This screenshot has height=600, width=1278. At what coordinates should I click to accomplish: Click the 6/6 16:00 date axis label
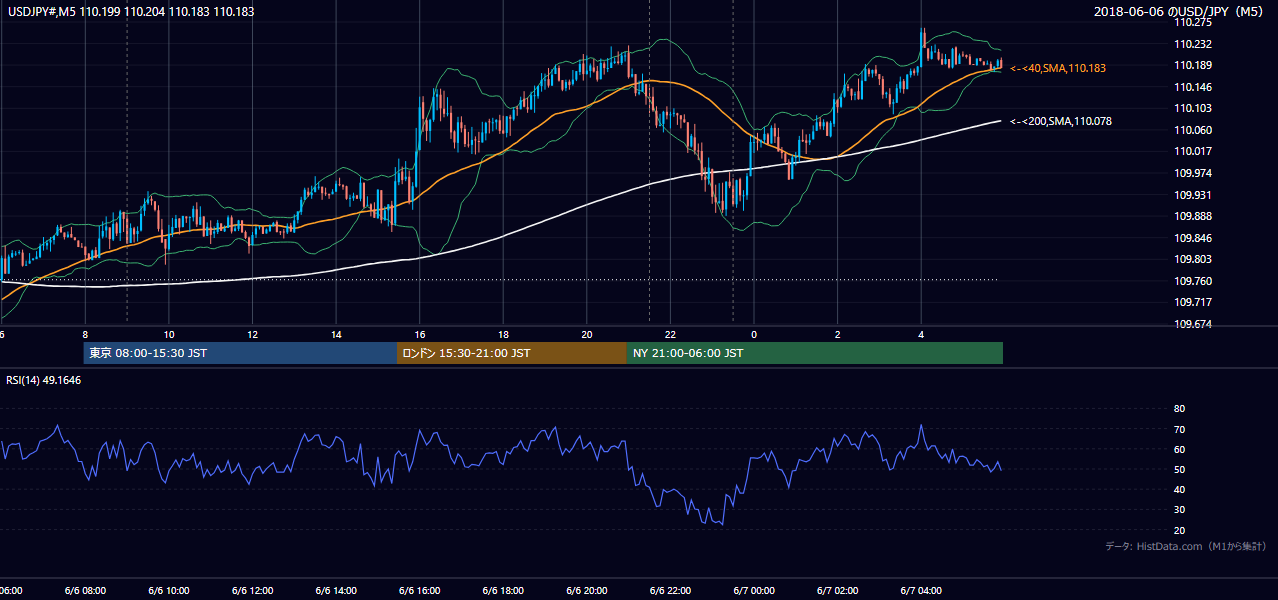pyautogui.click(x=419, y=591)
